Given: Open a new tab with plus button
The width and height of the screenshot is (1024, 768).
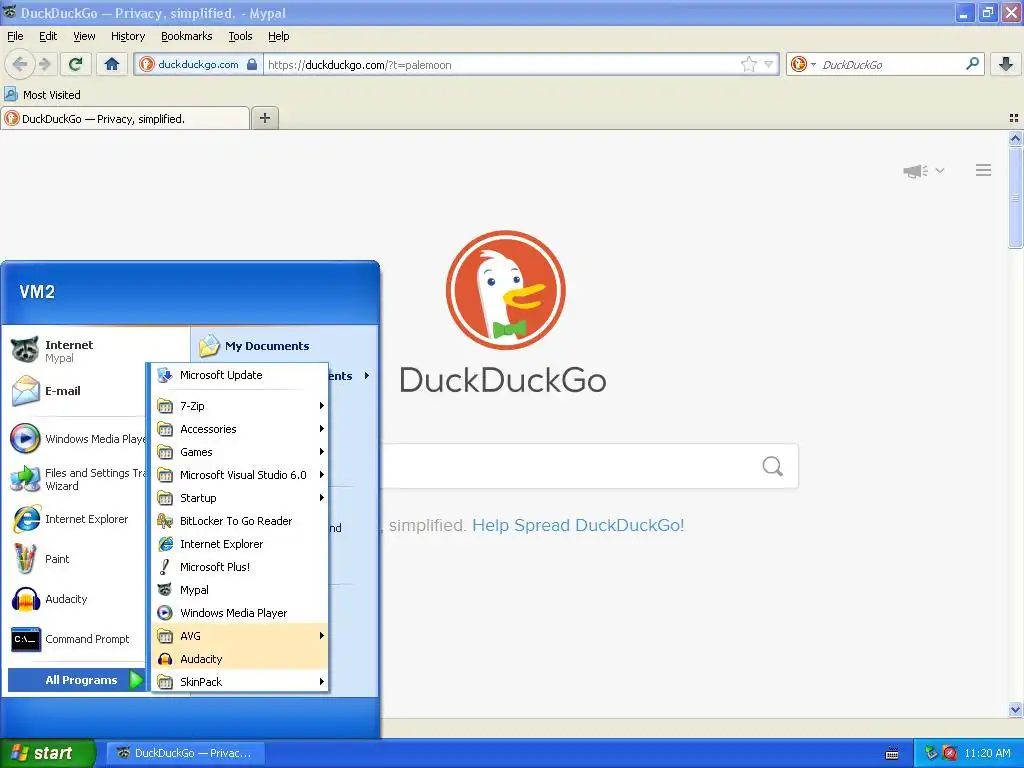Looking at the screenshot, I should [x=264, y=118].
